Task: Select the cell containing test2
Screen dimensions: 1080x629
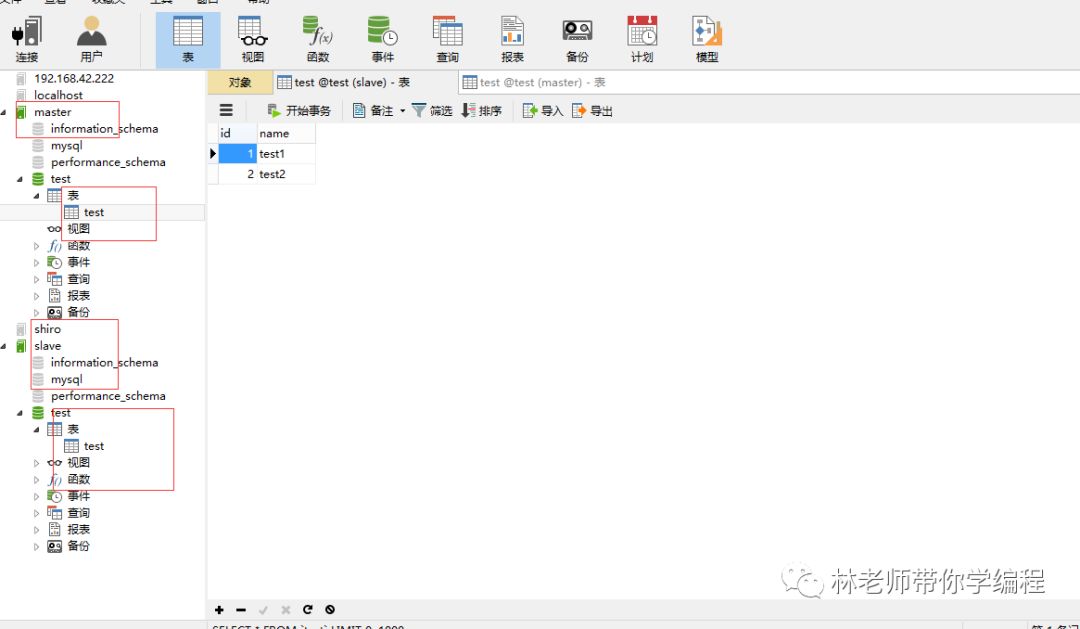Action: tap(287, 174)
